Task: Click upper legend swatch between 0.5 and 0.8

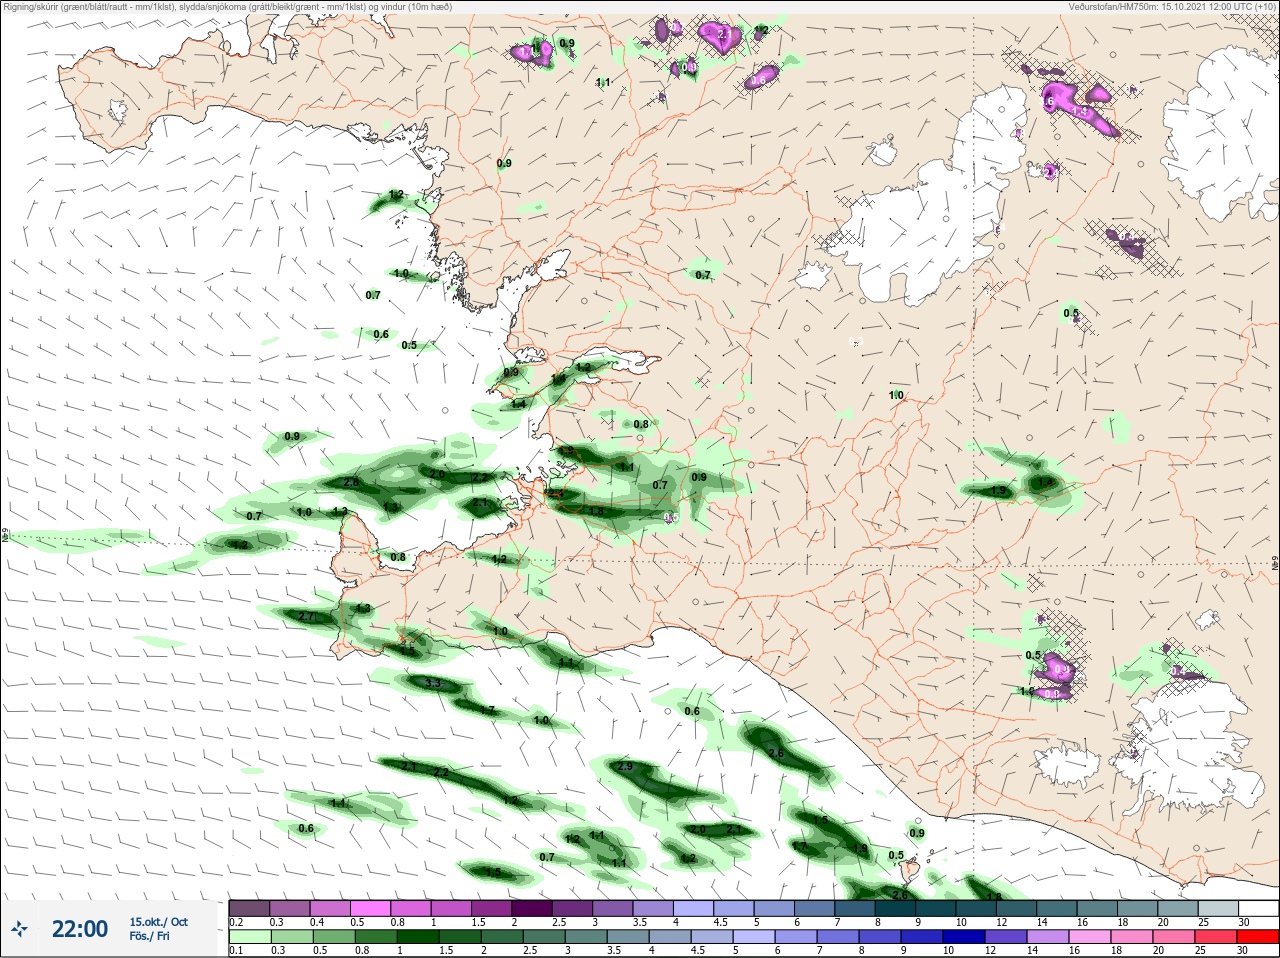Action: click(x=371, y=909)
